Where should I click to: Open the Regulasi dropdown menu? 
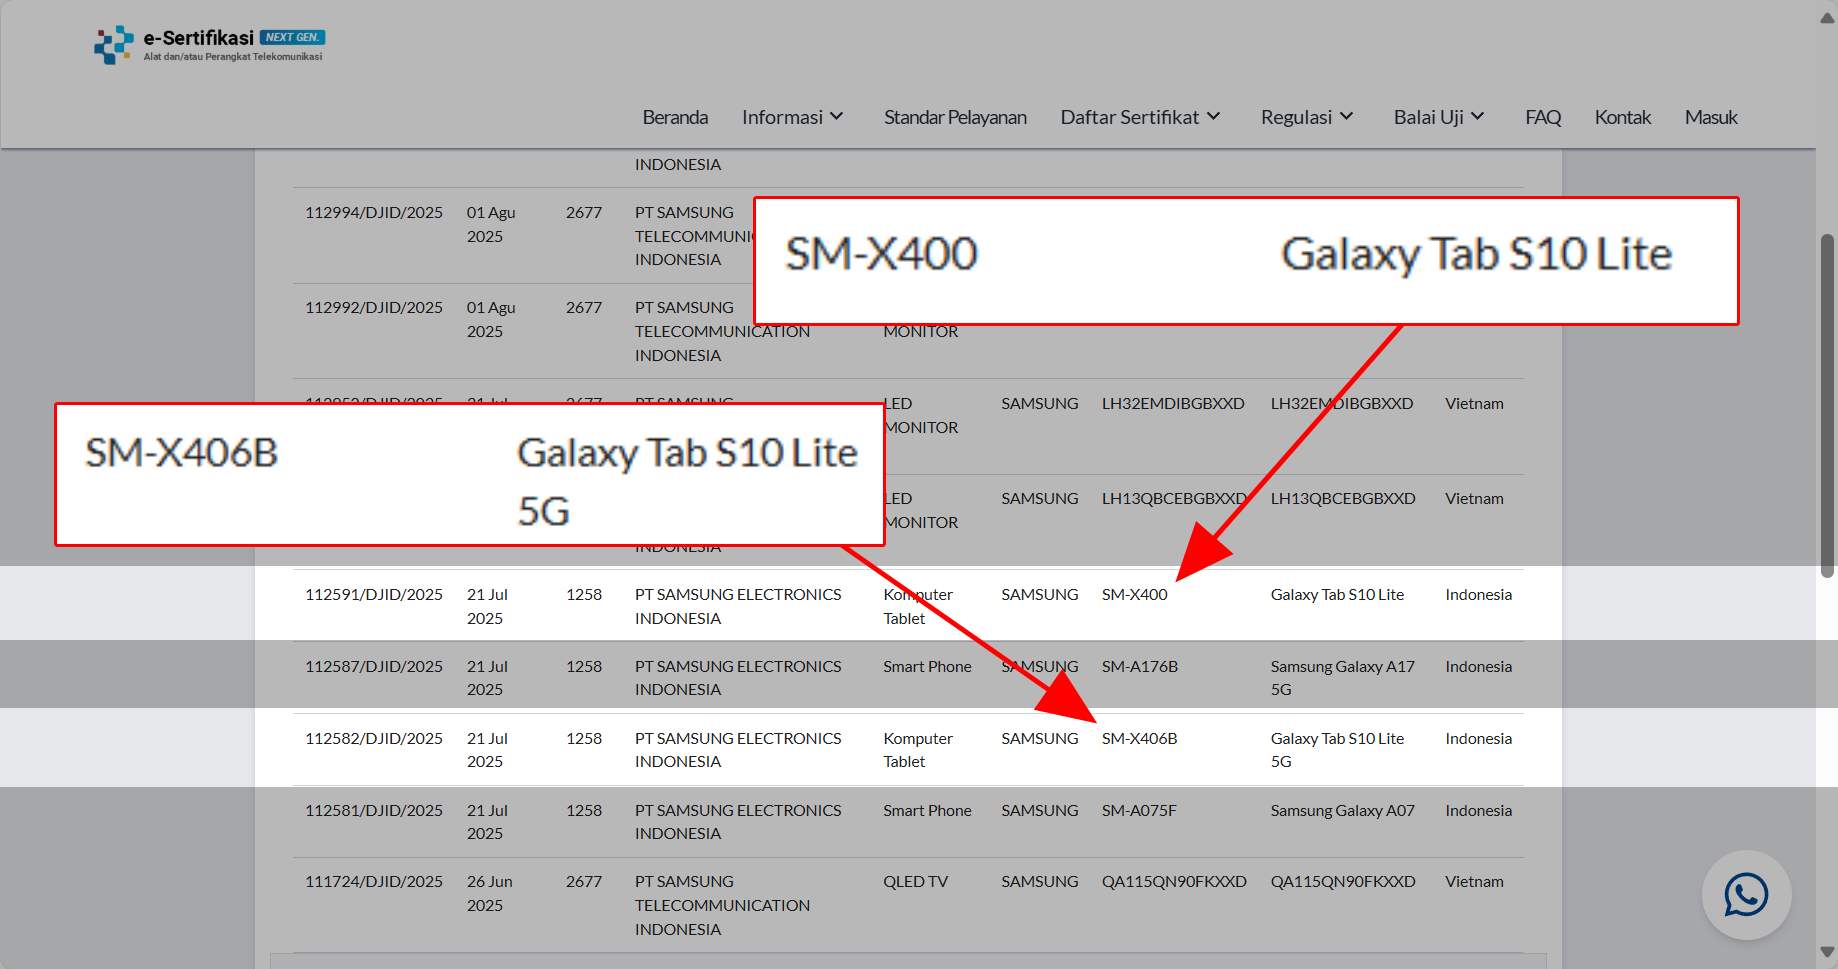(1307, 117)
